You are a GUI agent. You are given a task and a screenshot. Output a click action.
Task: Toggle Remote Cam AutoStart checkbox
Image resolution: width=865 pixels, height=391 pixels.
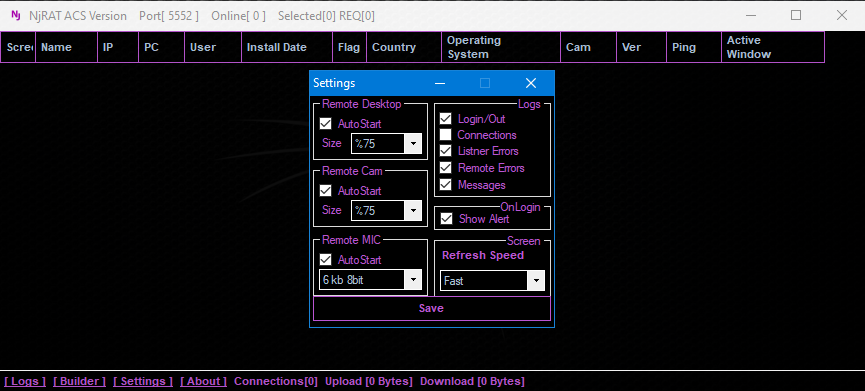pos(325,191)
